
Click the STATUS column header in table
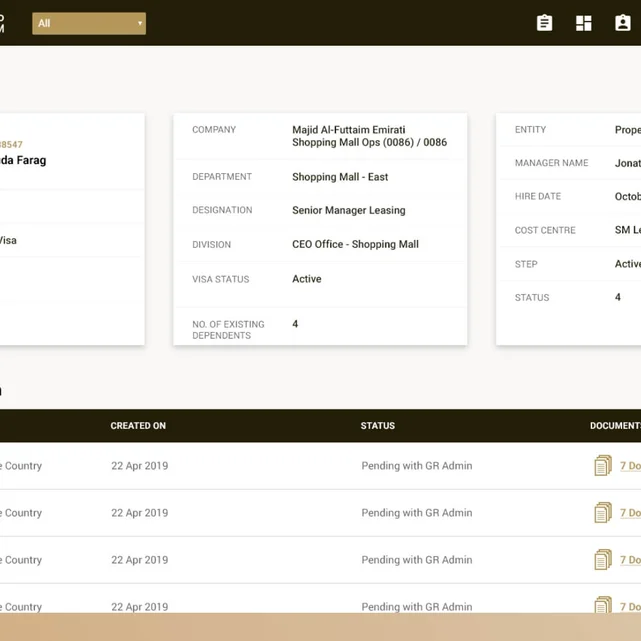[378, 426]
